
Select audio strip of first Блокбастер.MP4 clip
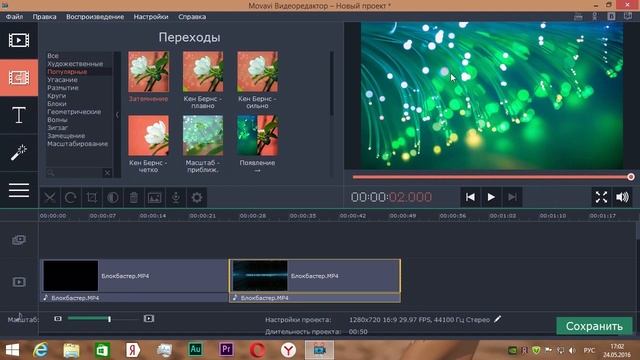134,298
